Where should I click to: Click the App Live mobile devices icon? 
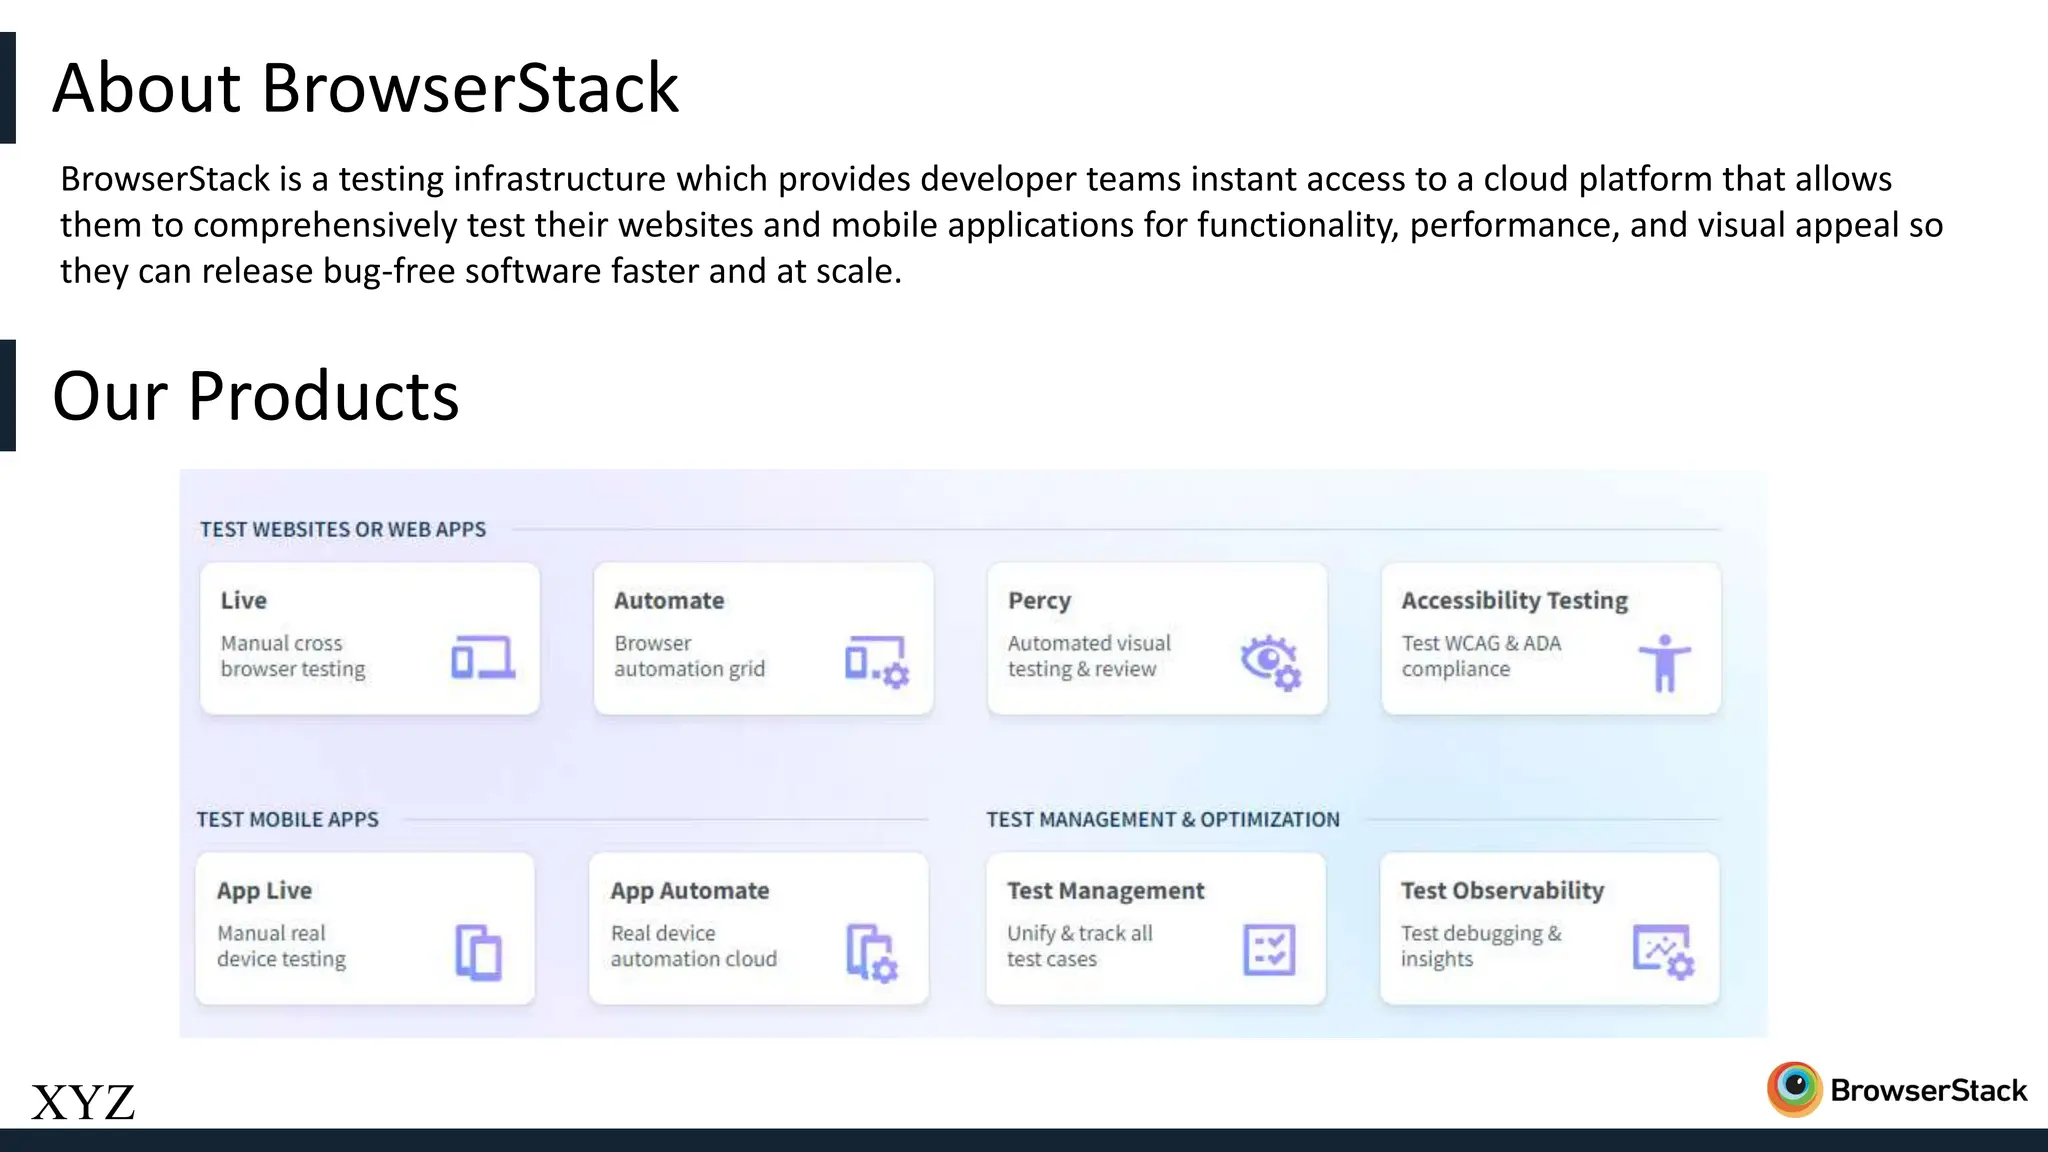point(478,951)
